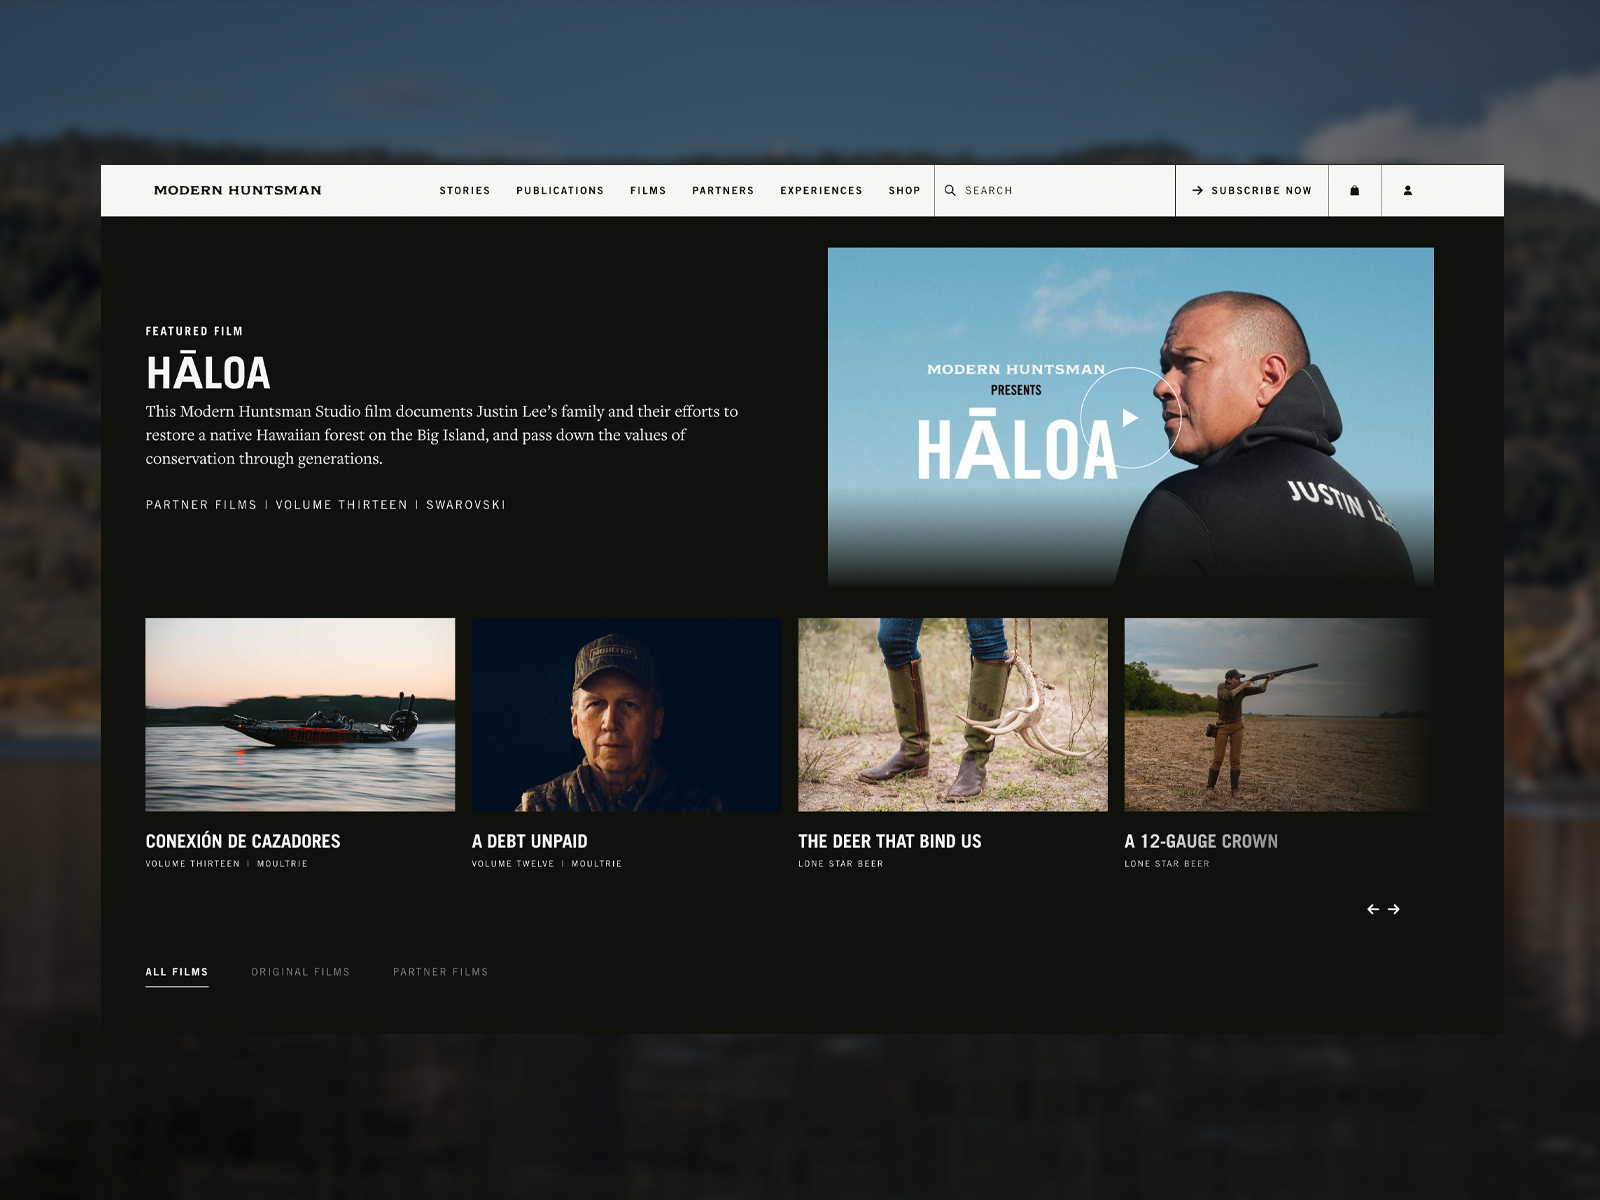
Task: Switch to the Partner Films tab
Action: (x=440, y=972)
